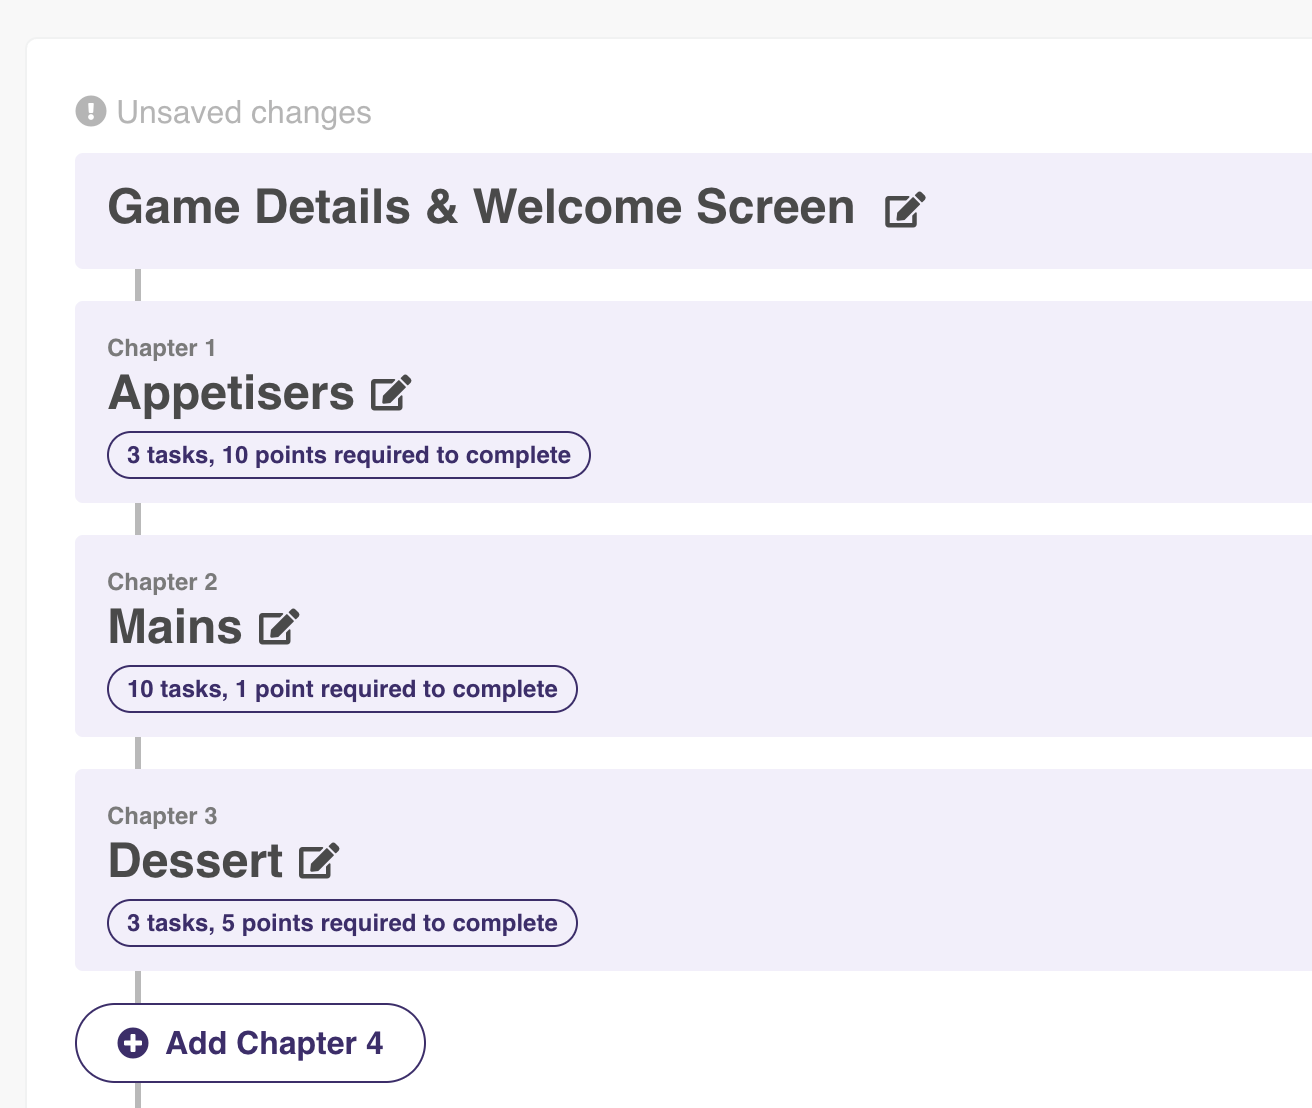The width and height of the screenshot is (1312, 1108).
Task: Click the Chapter 2 label
Action: coord(163,582)
